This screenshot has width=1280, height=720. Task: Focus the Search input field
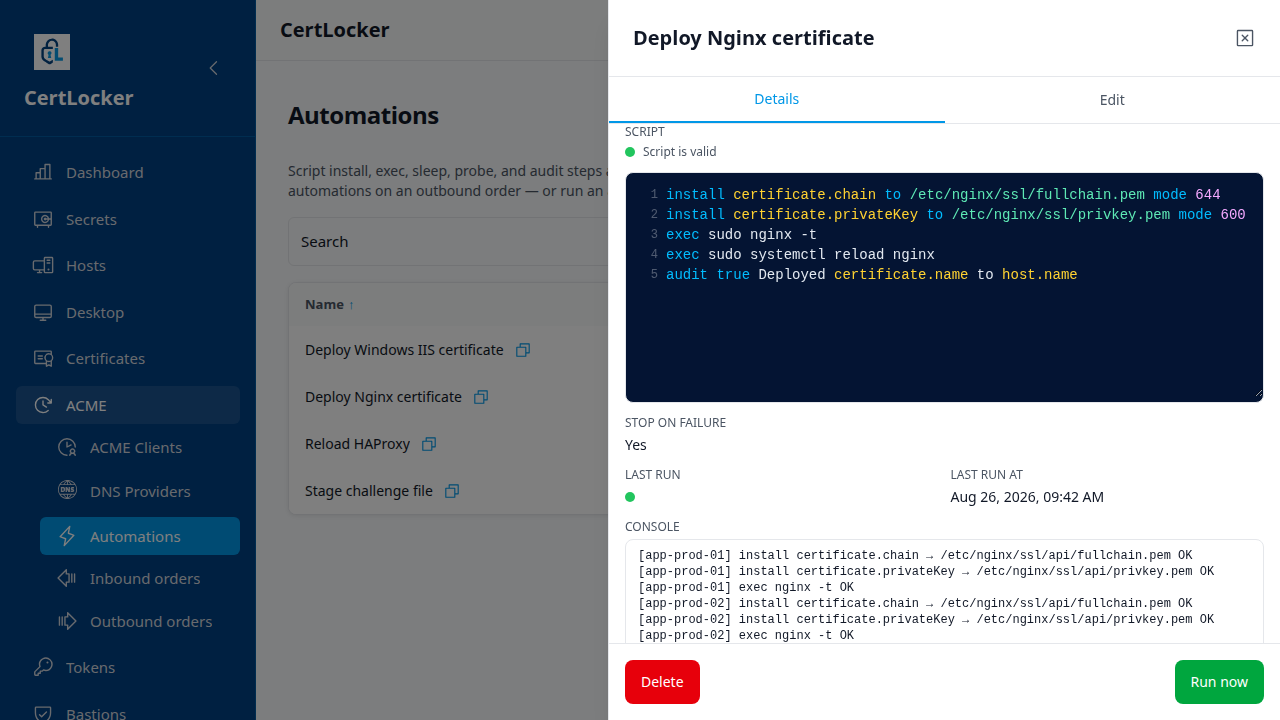click(x=448, y=242)
